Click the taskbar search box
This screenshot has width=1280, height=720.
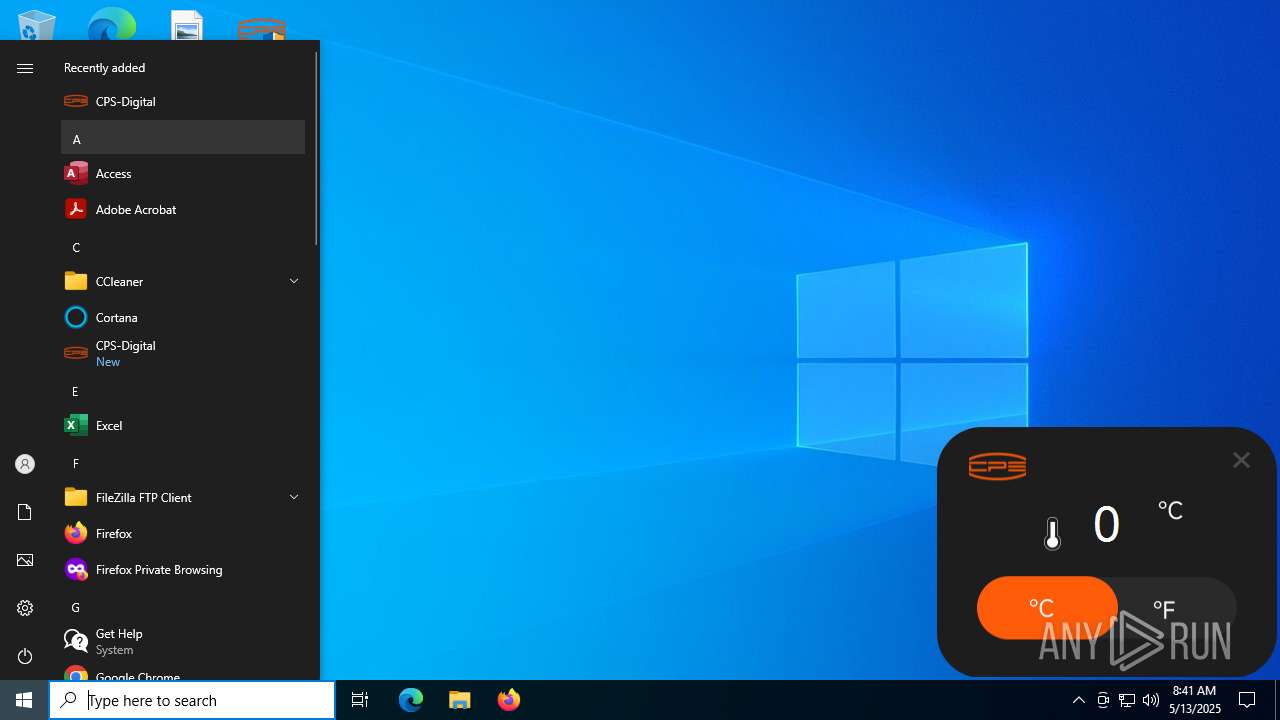pos(192,700)
